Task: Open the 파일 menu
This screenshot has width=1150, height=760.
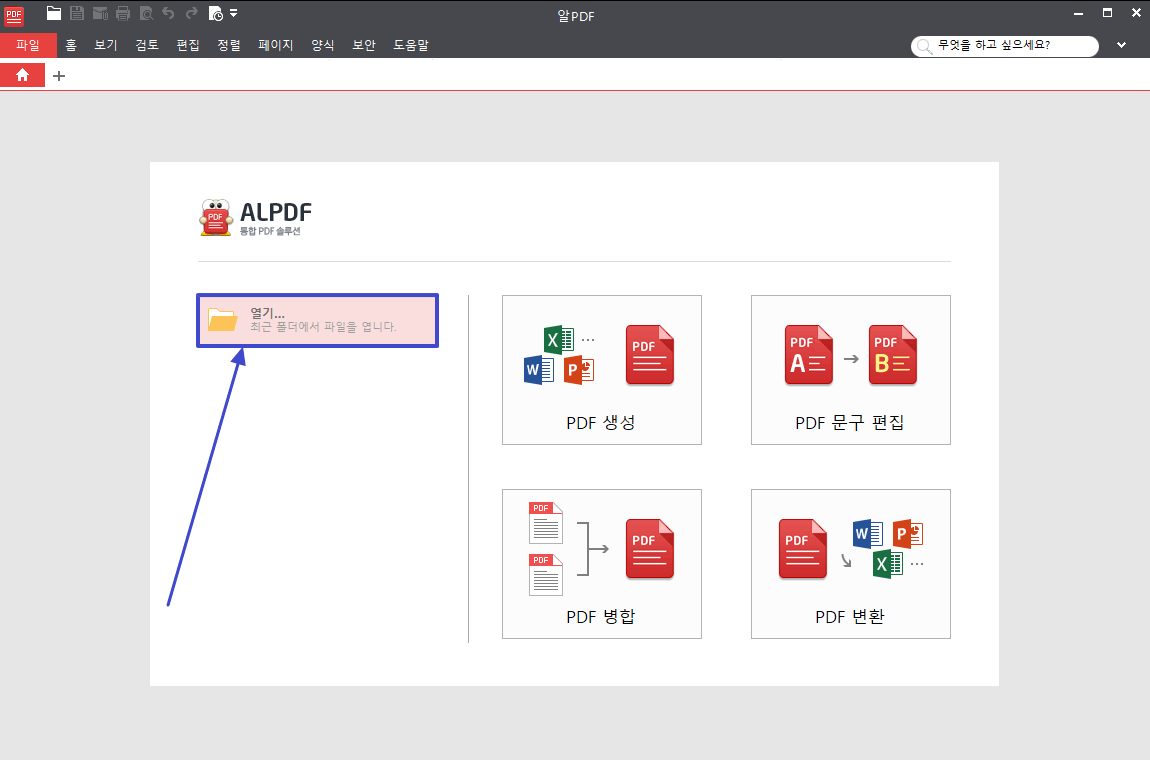Action: point(28,45)
